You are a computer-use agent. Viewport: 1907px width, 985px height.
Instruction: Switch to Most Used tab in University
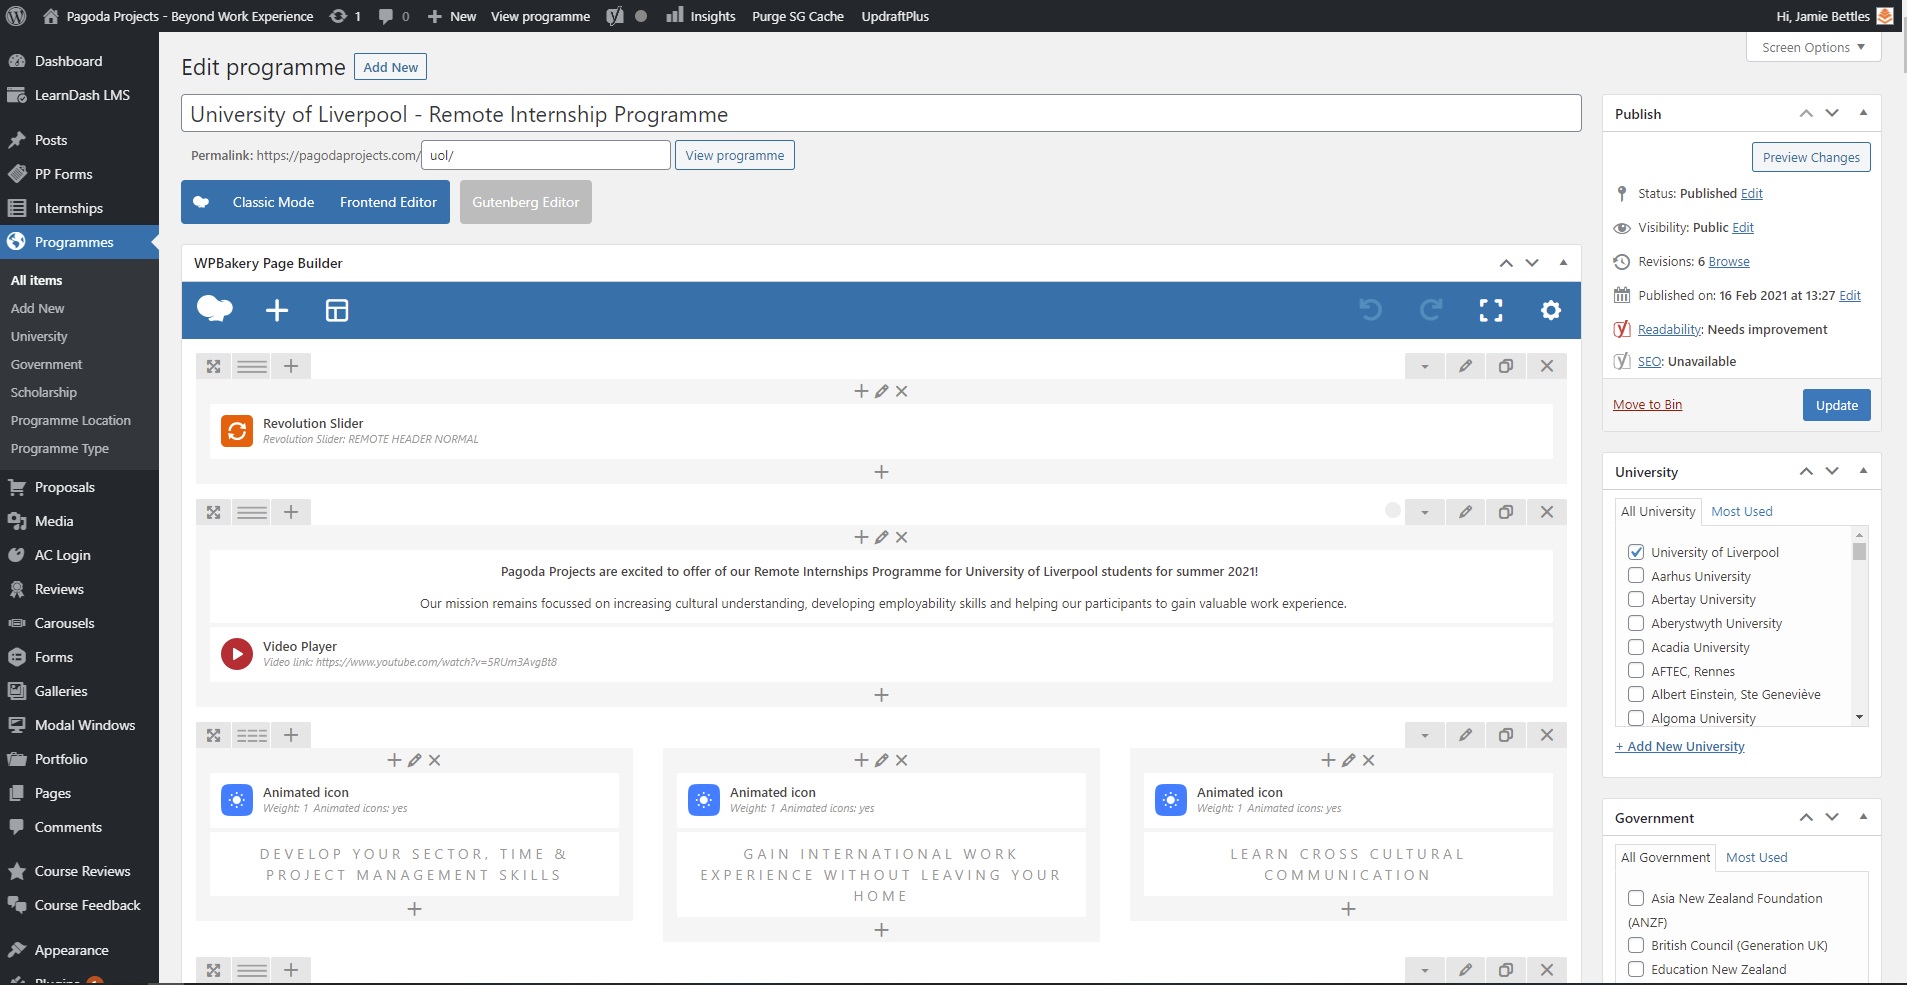[1741, 511]
